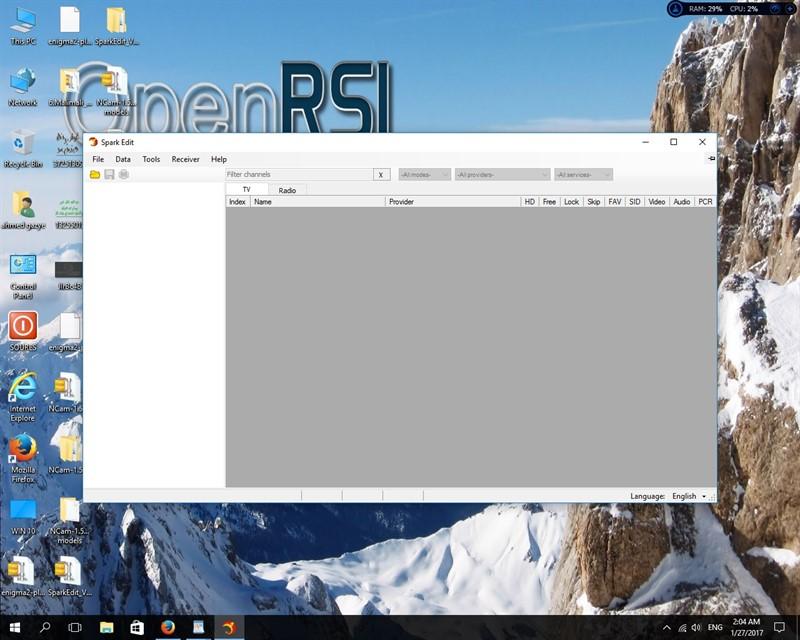Select the WIN 10 desktop icon
The height and width of the screenshot is (640, 800).
coord(23,516)
